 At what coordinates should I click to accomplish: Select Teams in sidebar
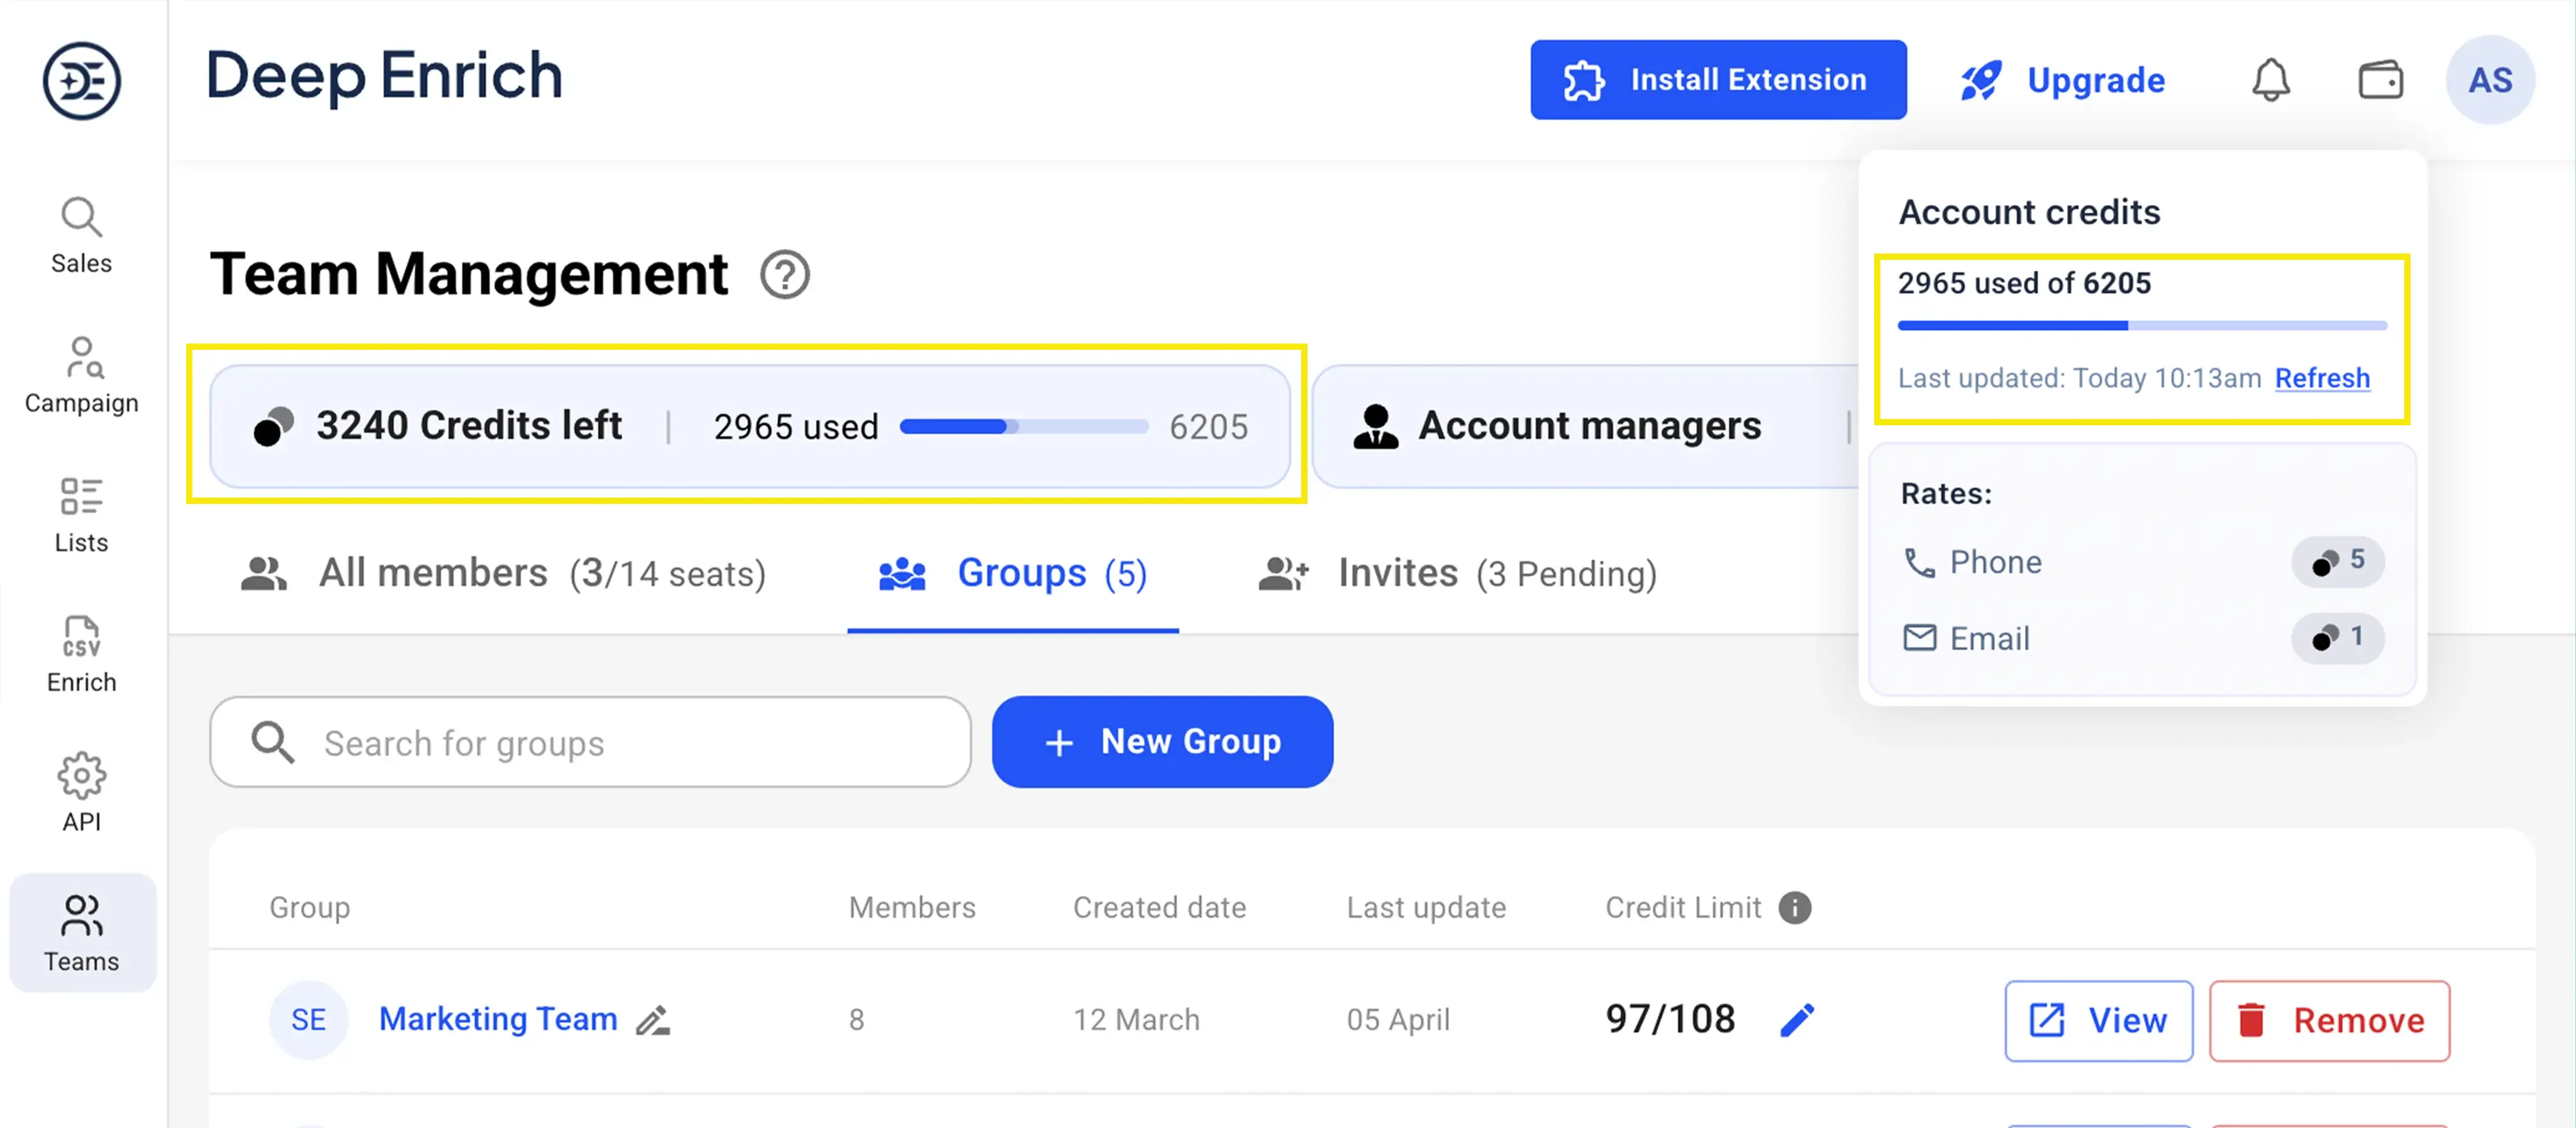(82, 933)
